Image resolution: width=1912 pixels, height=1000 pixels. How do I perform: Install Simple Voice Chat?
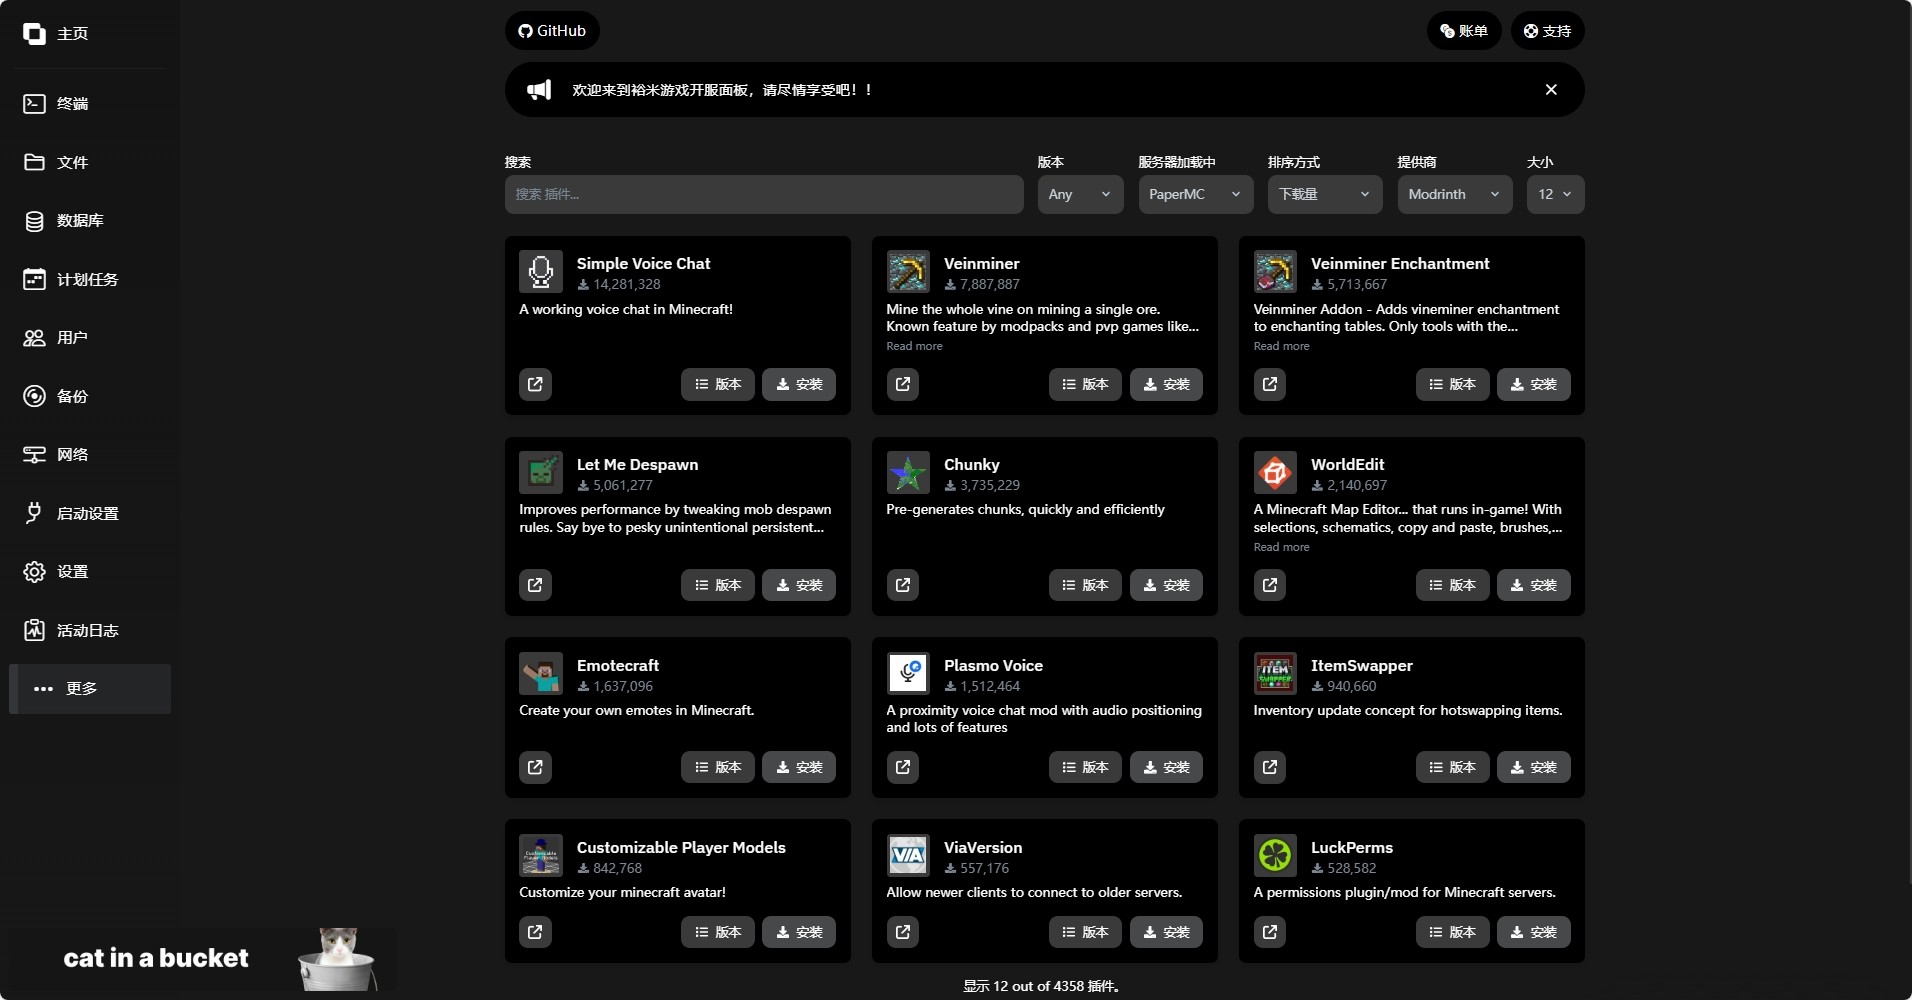click(x=799, y=384)
